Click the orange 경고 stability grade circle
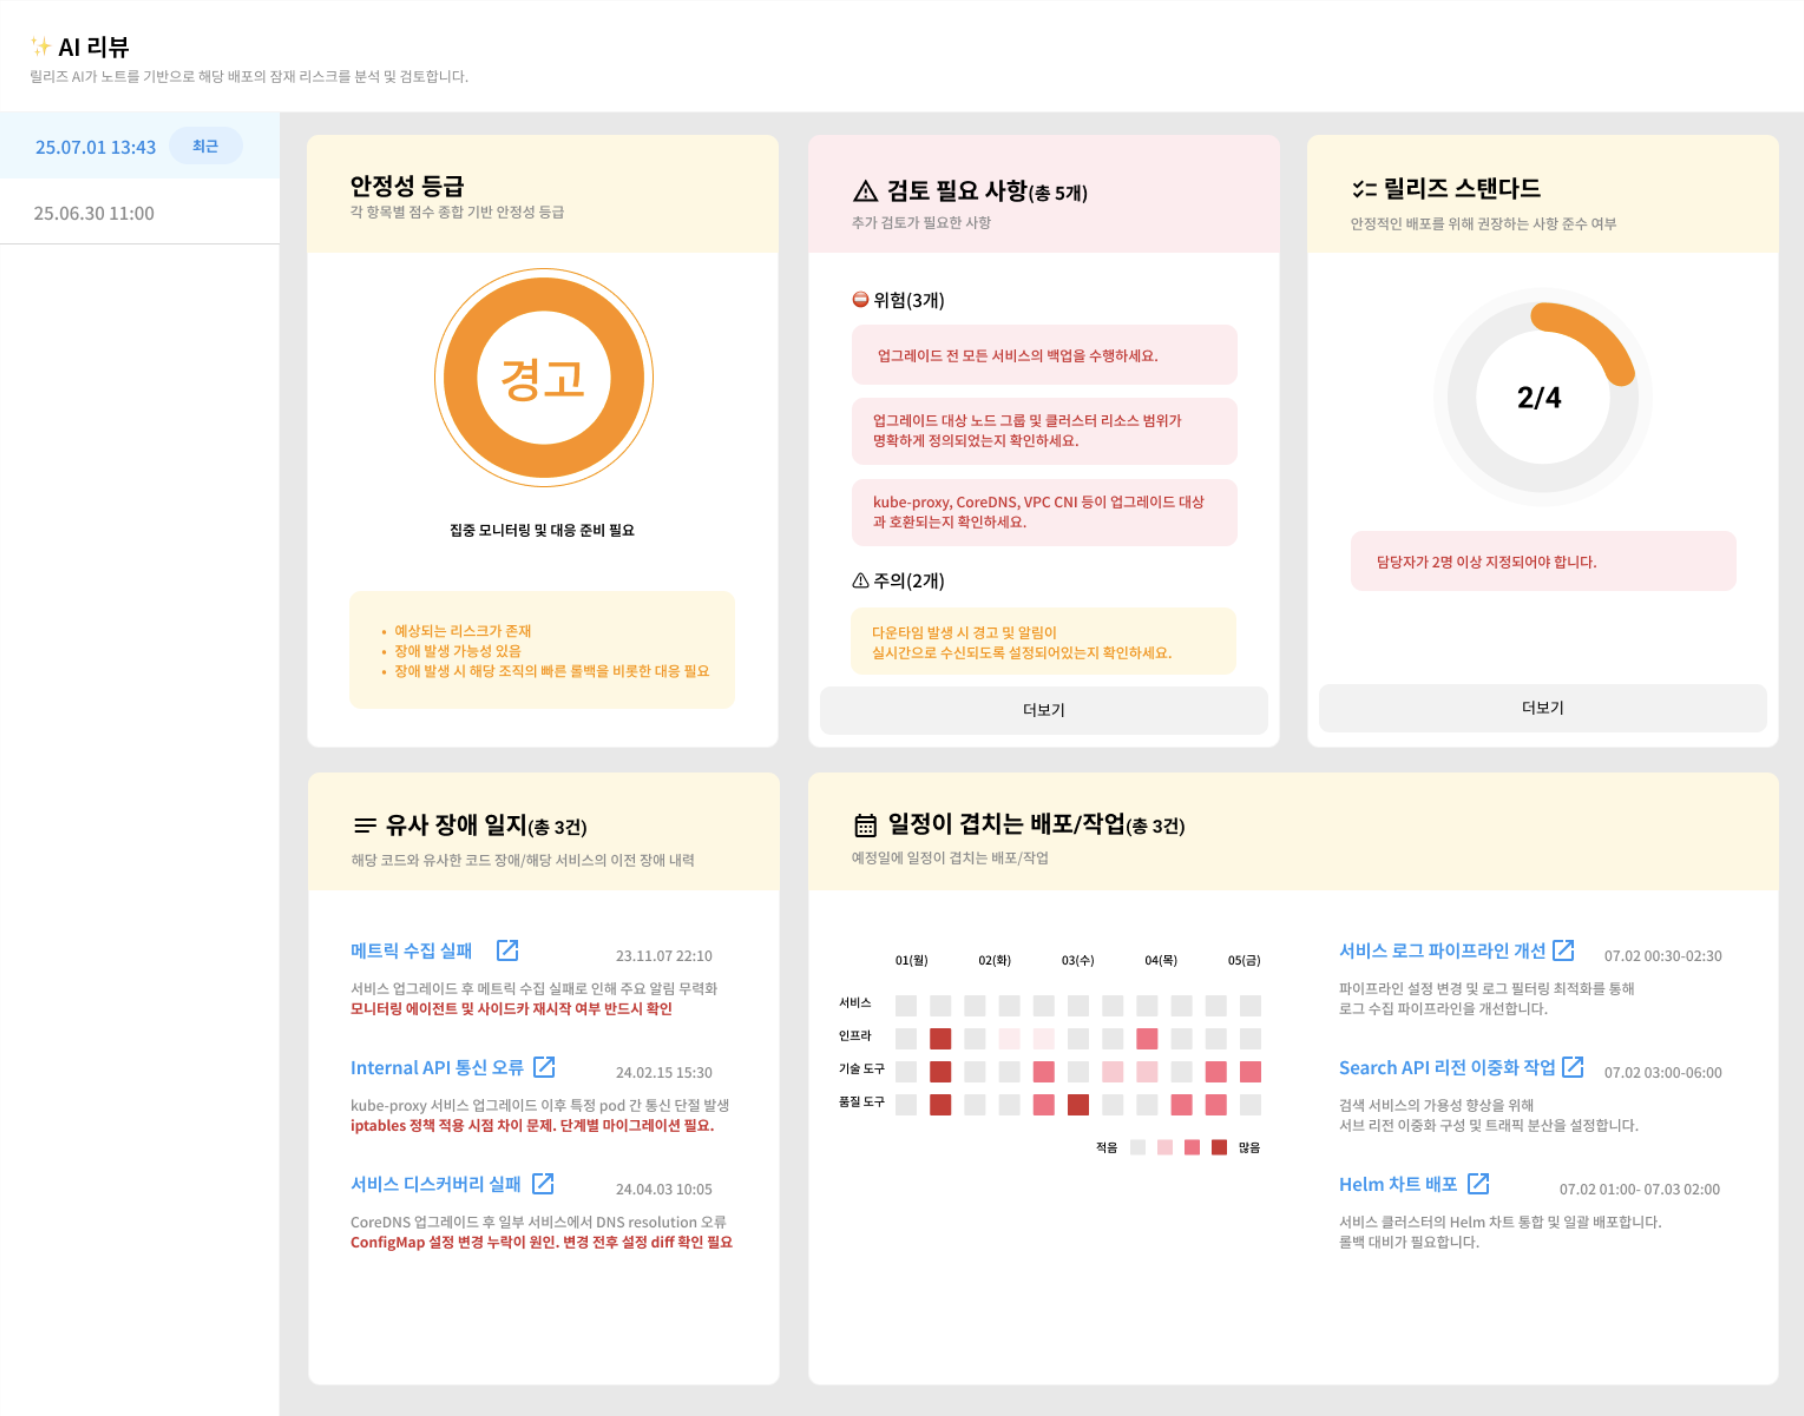The height and width of the screenshot is (1416, 1804). (x=543, y=378)
